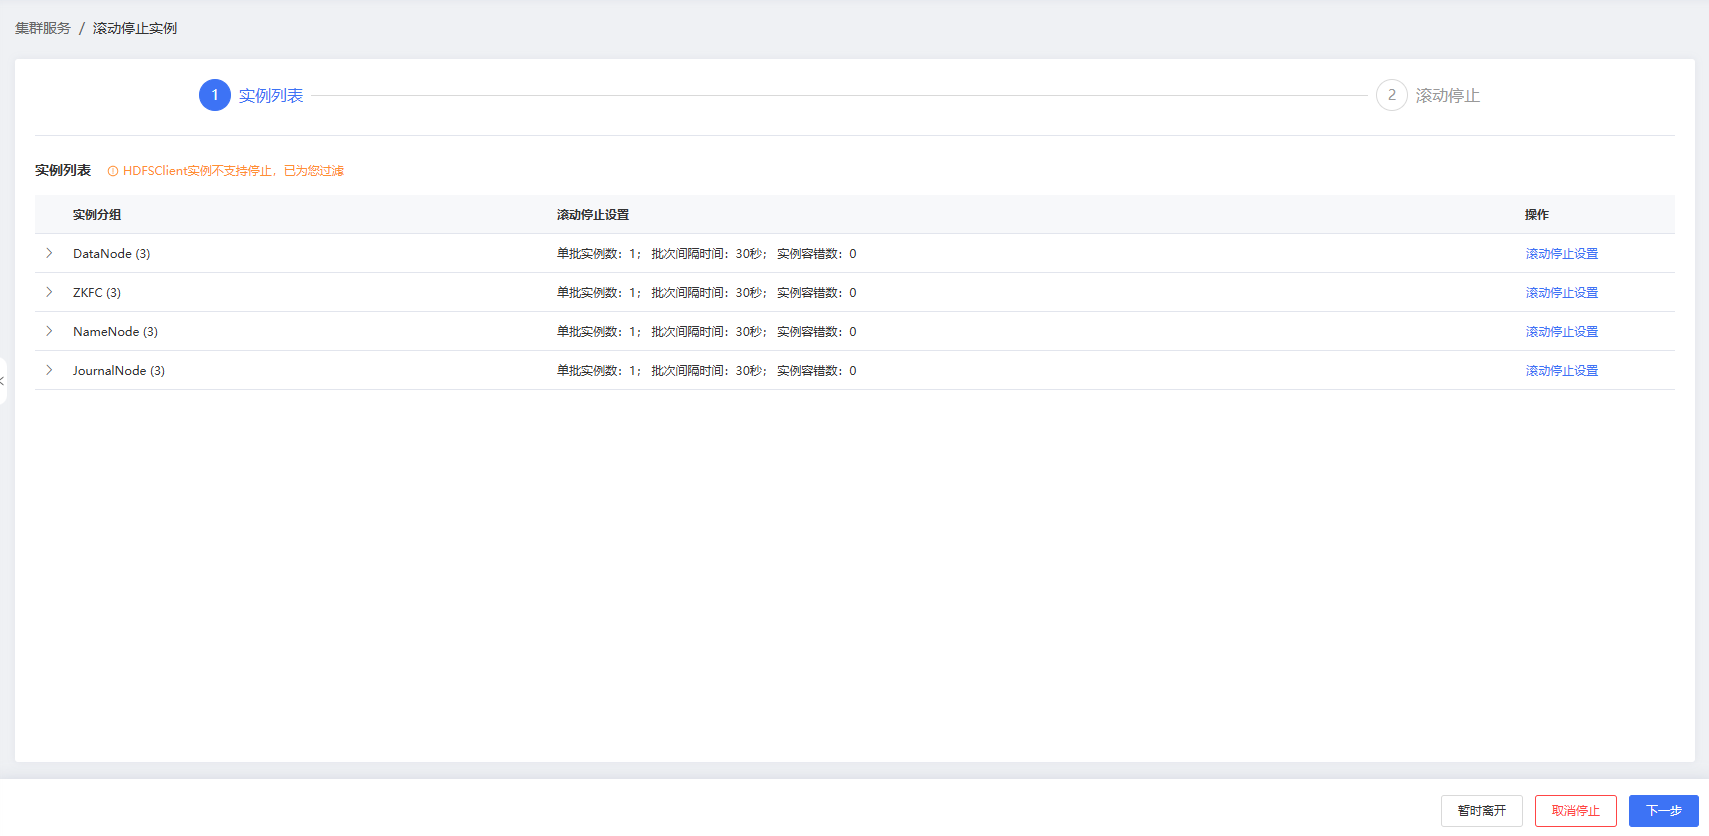Image resolution: width=1709 pixels, height=836 pixels.
Task: Click the 滚动停止 step label
Action: 1447,96
